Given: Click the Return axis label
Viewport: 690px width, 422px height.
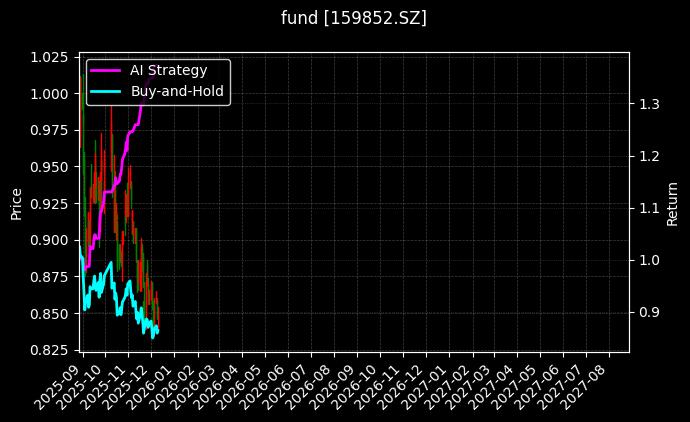Looking at the screenshot, I should (x=672, y=203).
